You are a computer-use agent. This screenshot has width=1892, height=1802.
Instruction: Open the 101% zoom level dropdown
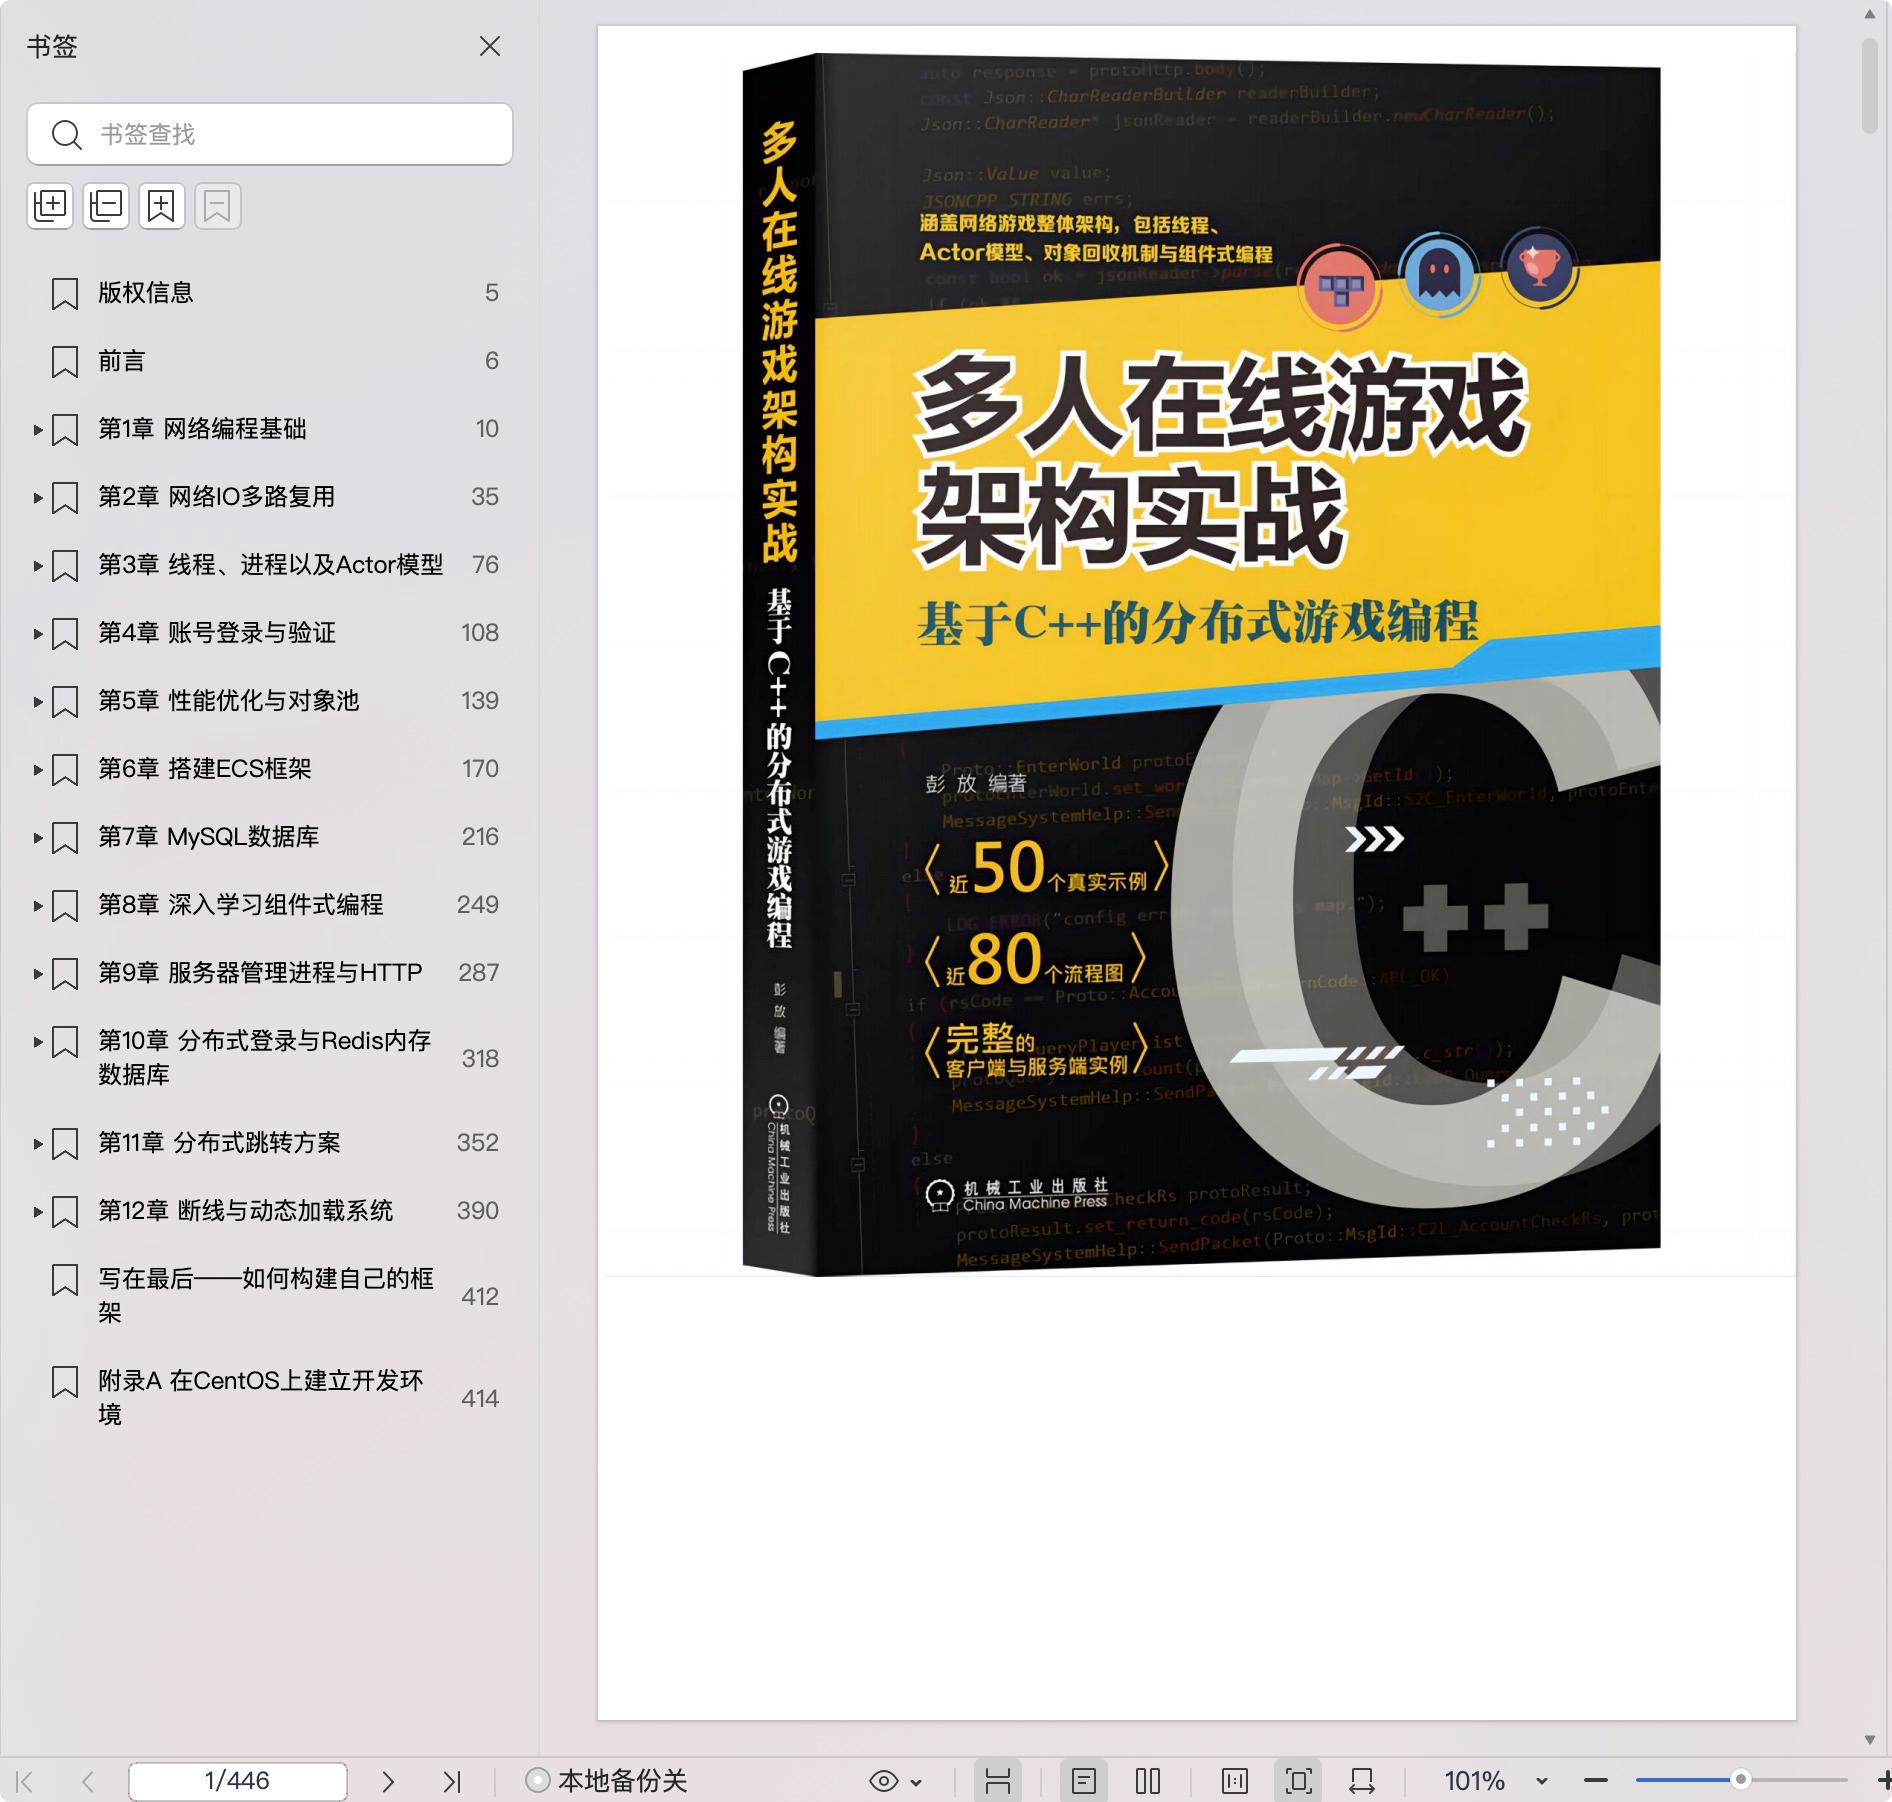click(1541, 1781)
